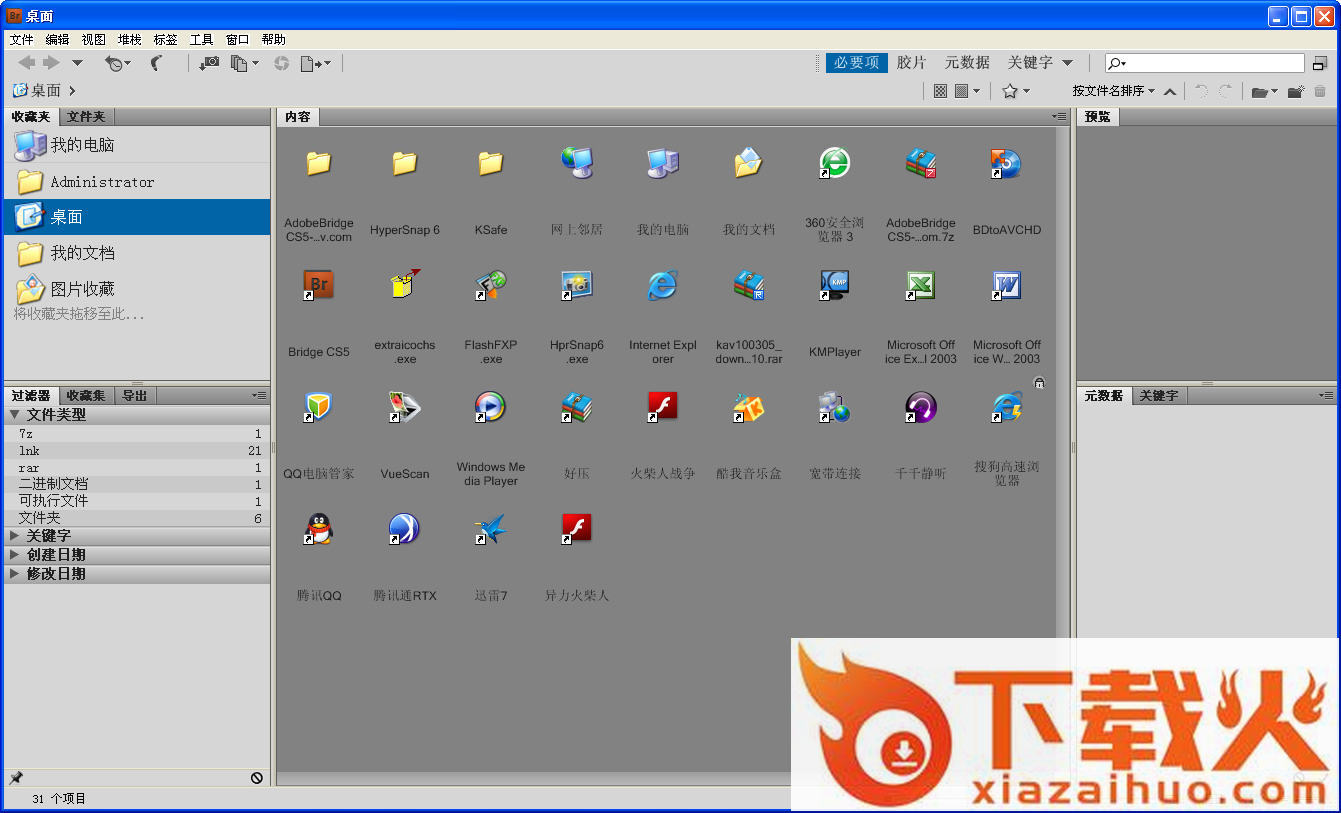Create a new folder icon
The image size is (1341, 813).
tap(1296, 92)
